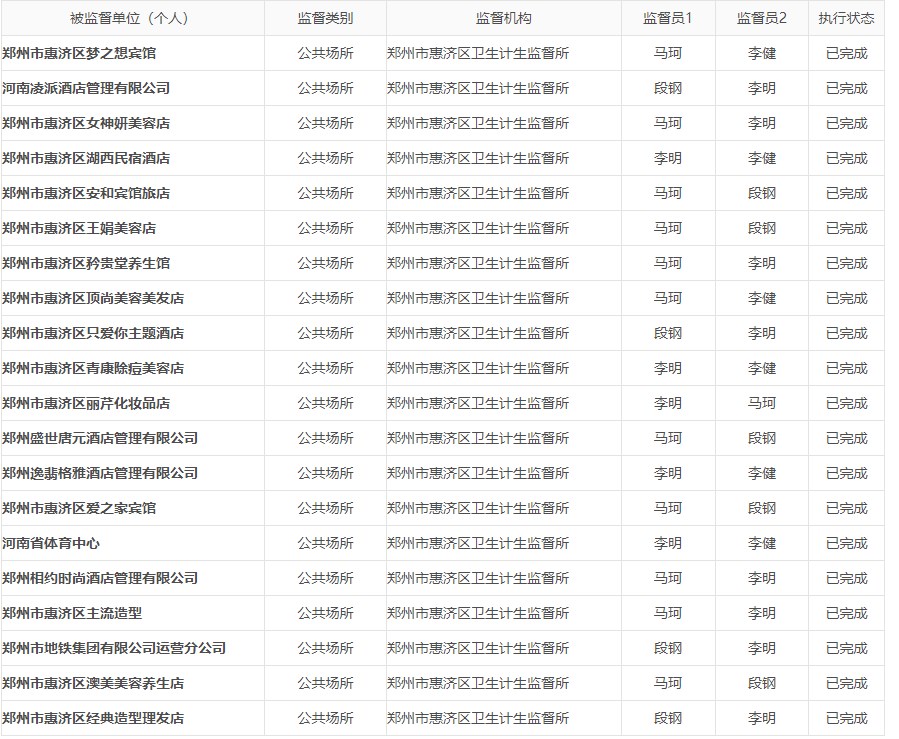Click 段钢 in 河南凌派酒店 row

(667, 88)
